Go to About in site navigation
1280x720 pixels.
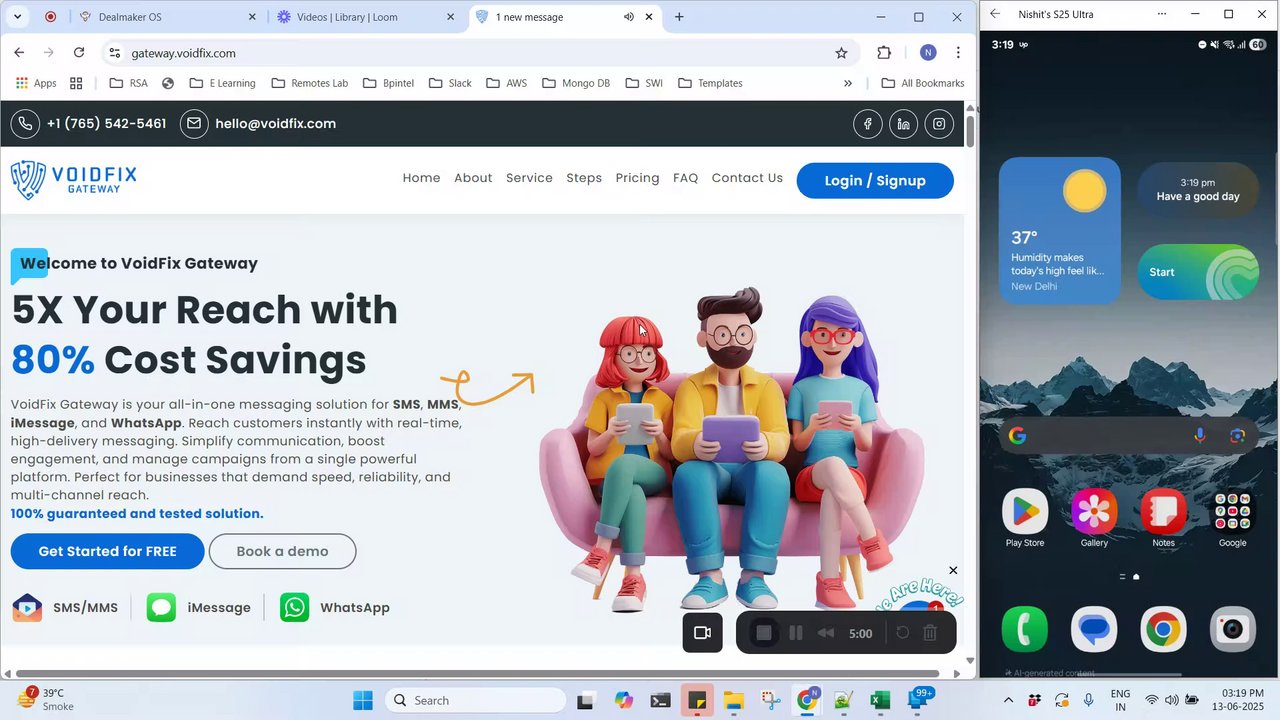point(473,178)
